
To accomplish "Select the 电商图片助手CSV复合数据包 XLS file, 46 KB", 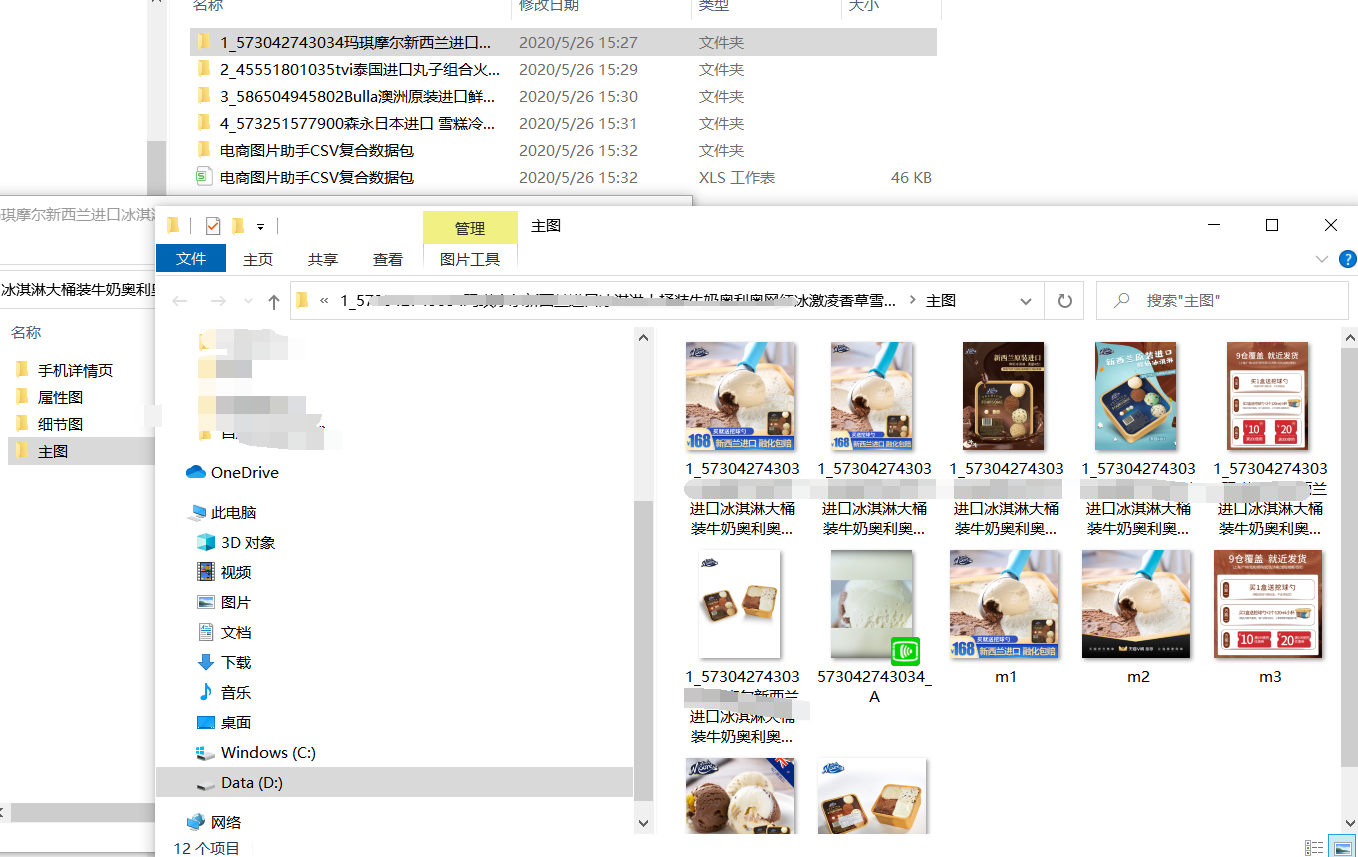I will pyautogui.click(x=563, y=177).
